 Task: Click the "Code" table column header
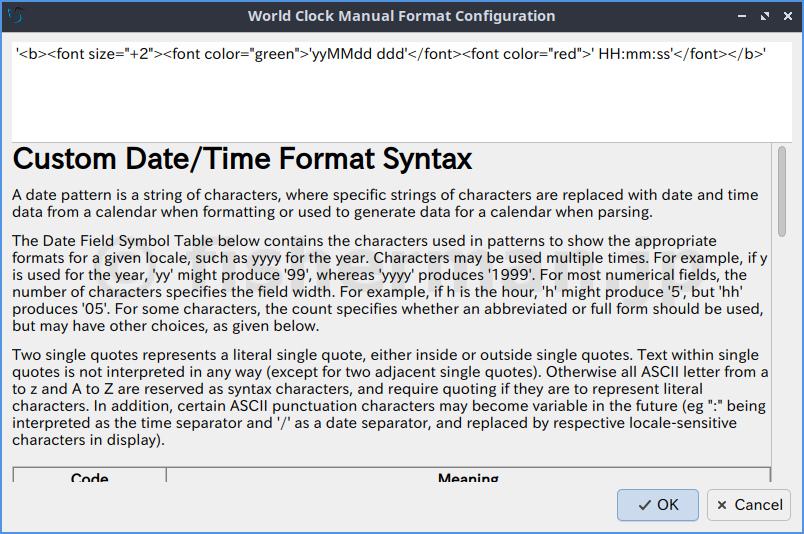[90, 478]
